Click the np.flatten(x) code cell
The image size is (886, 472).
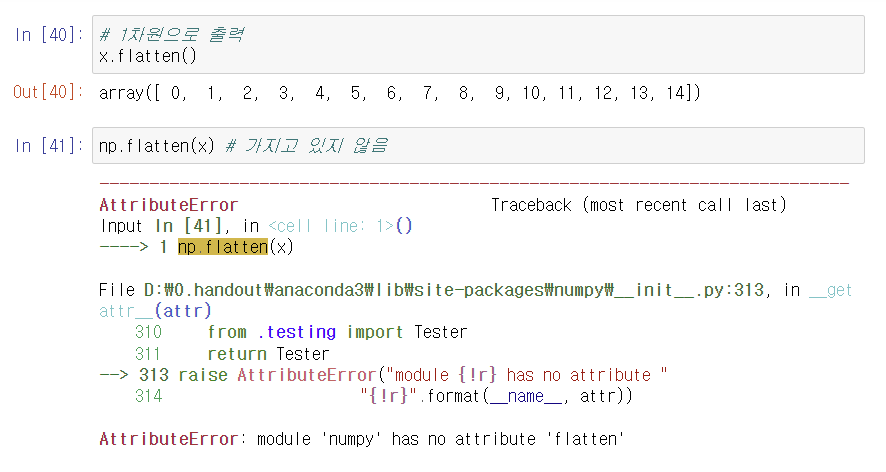478,146
